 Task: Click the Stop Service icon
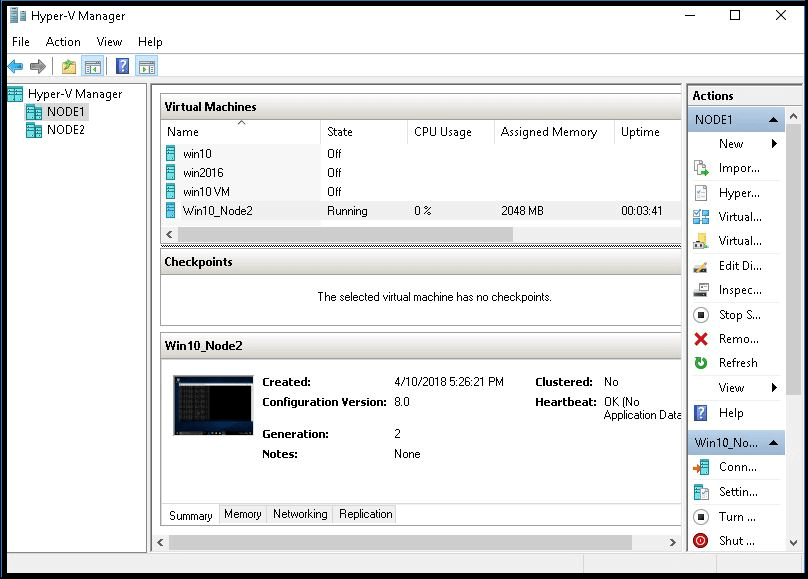pos(701,315)
